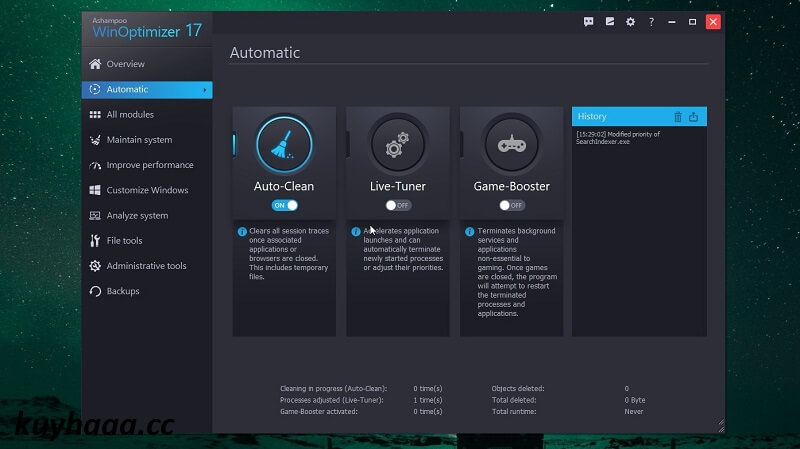Click the Live-Tuner info icon
Image resolution: width=800 pixels, height=449 pixels.
click(356, 232)
